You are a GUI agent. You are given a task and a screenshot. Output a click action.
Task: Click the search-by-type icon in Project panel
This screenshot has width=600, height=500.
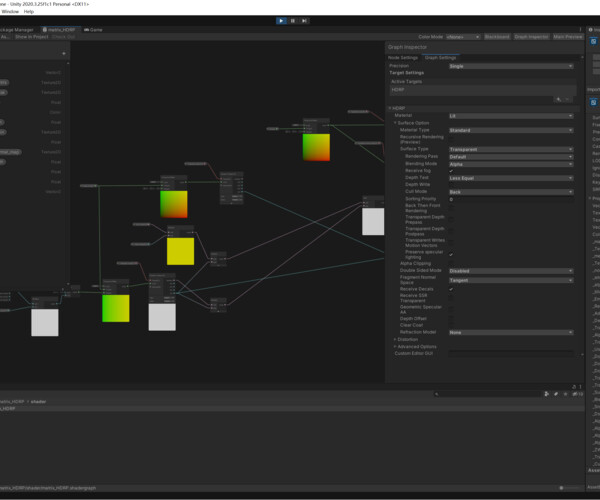click(547, 394)
